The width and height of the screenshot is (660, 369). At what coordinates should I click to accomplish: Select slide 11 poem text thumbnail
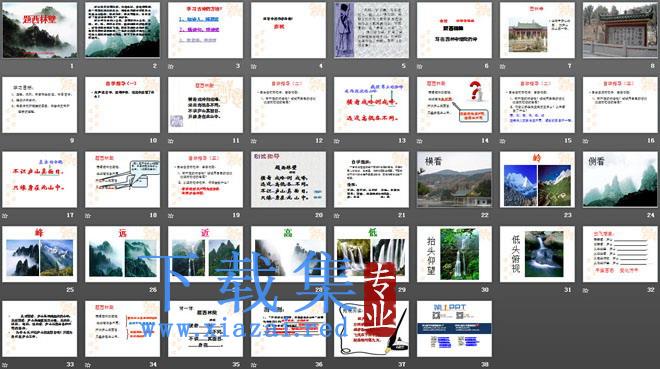205,105
